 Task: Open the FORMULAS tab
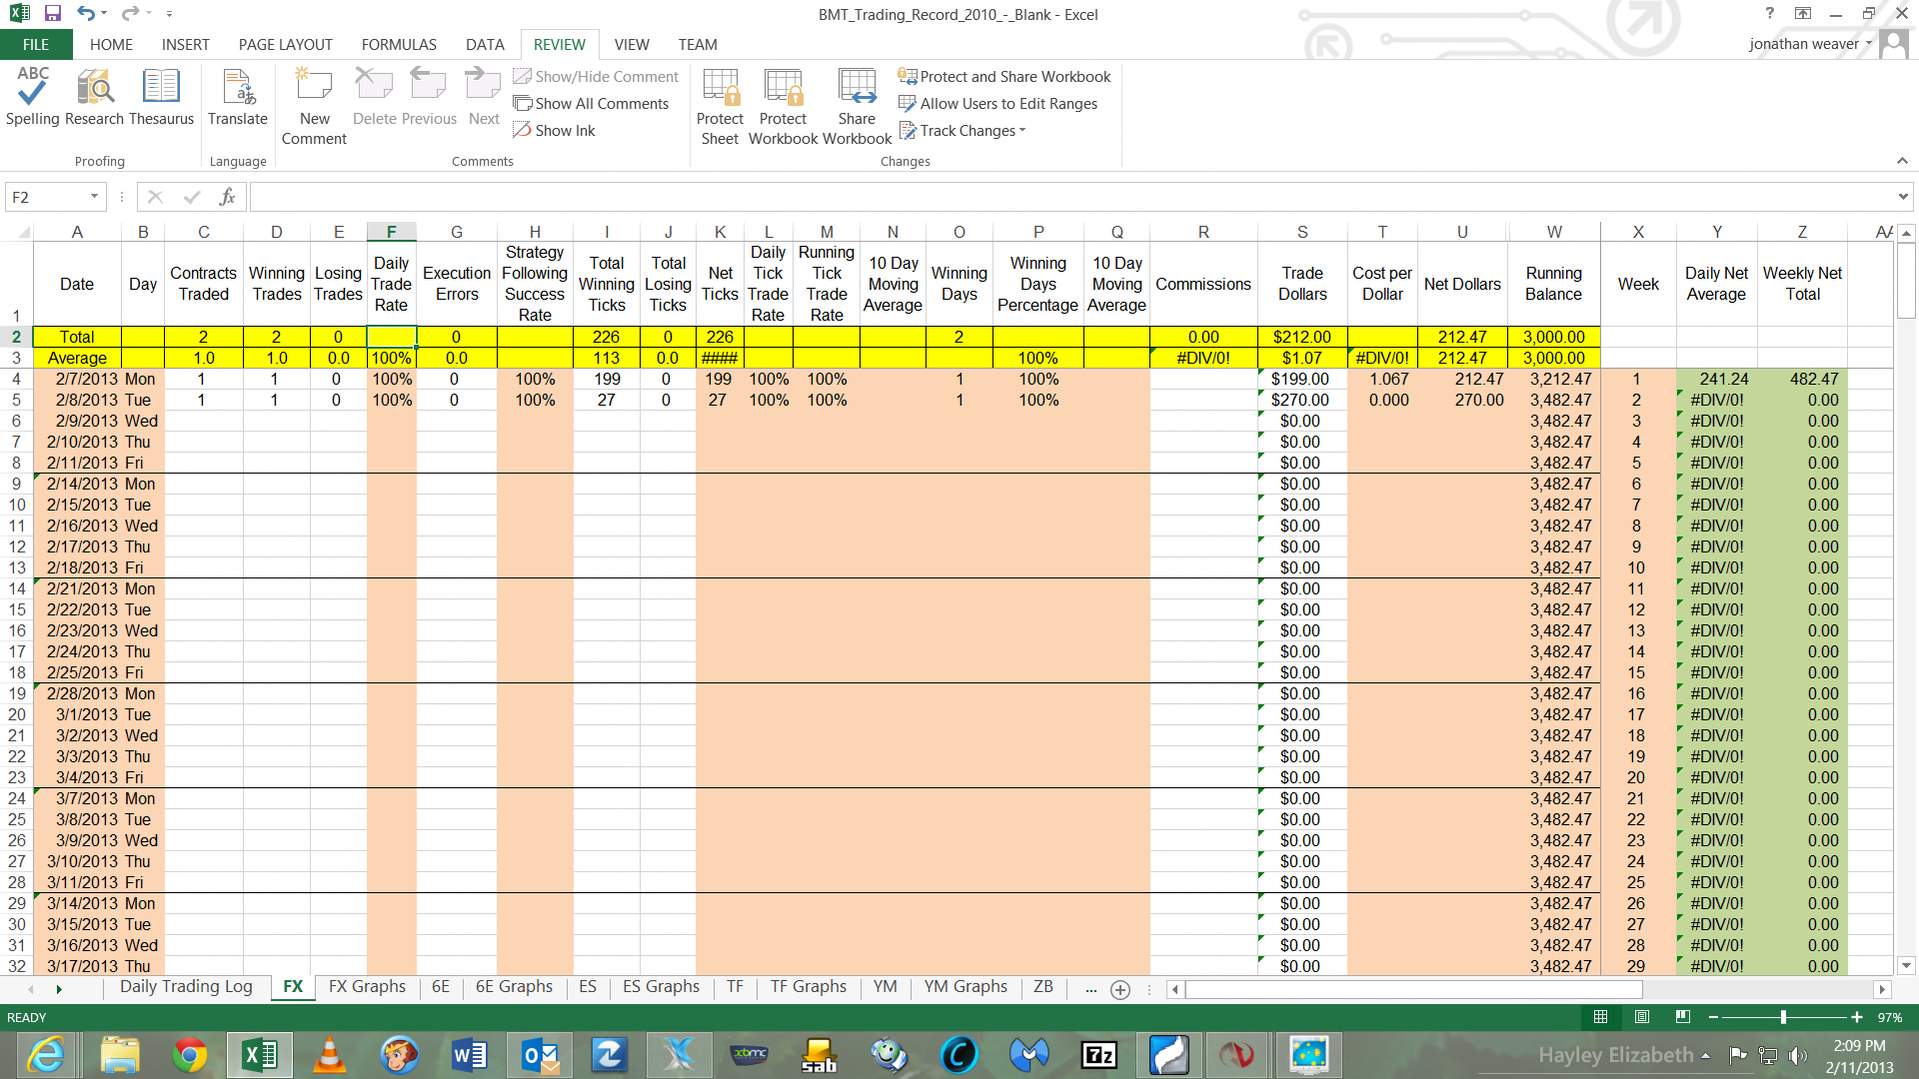399,44
